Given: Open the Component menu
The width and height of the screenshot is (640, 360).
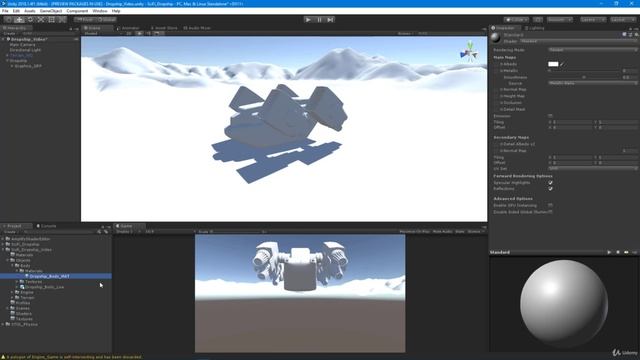Looking at the screenshot, I should point(77,11).
